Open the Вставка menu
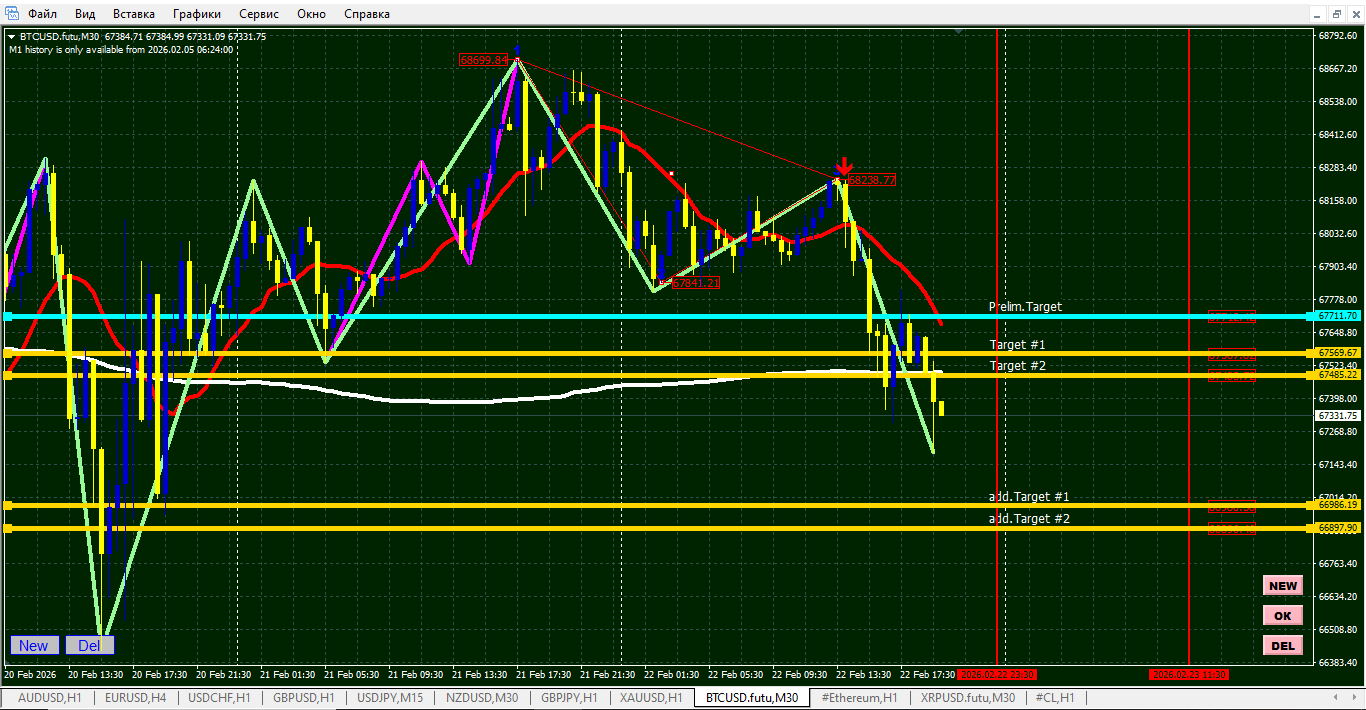This screenshot has width=1366, height=710. point(134,14)
